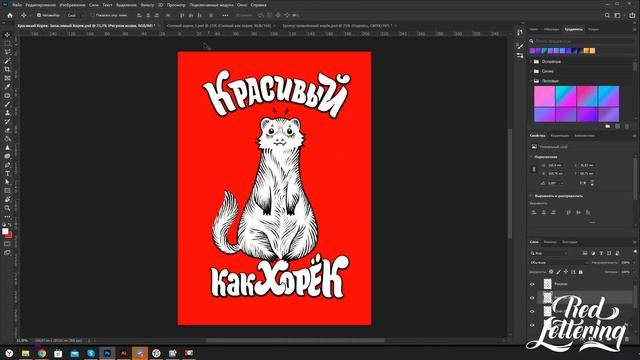640x360 pixels.
Task: Open the Фильтр menu
Action: (x=147, y=5)
